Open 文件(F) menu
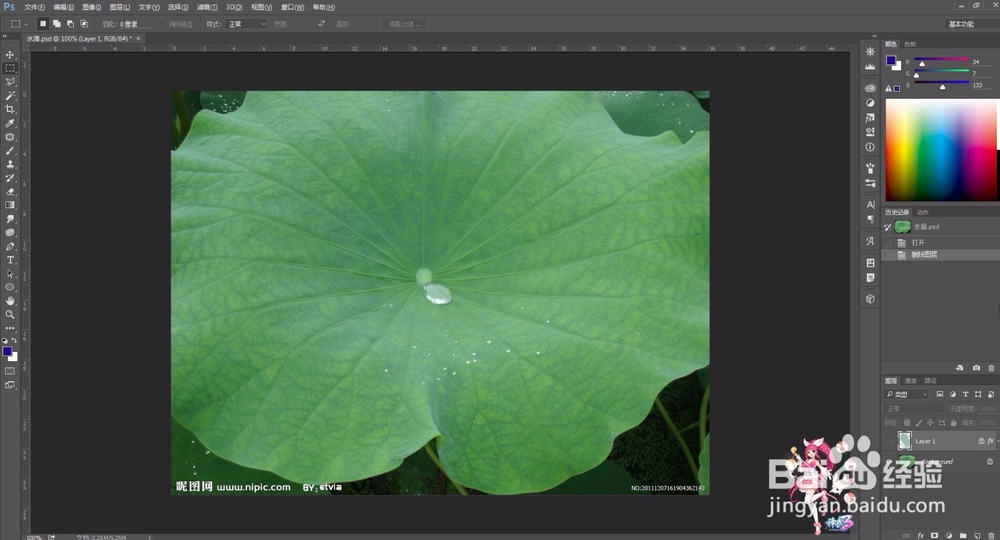 pos(34,7)
